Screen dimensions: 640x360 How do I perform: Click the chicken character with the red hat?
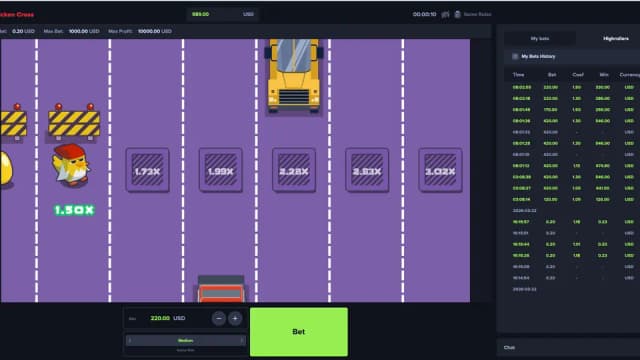coord(71,164)
